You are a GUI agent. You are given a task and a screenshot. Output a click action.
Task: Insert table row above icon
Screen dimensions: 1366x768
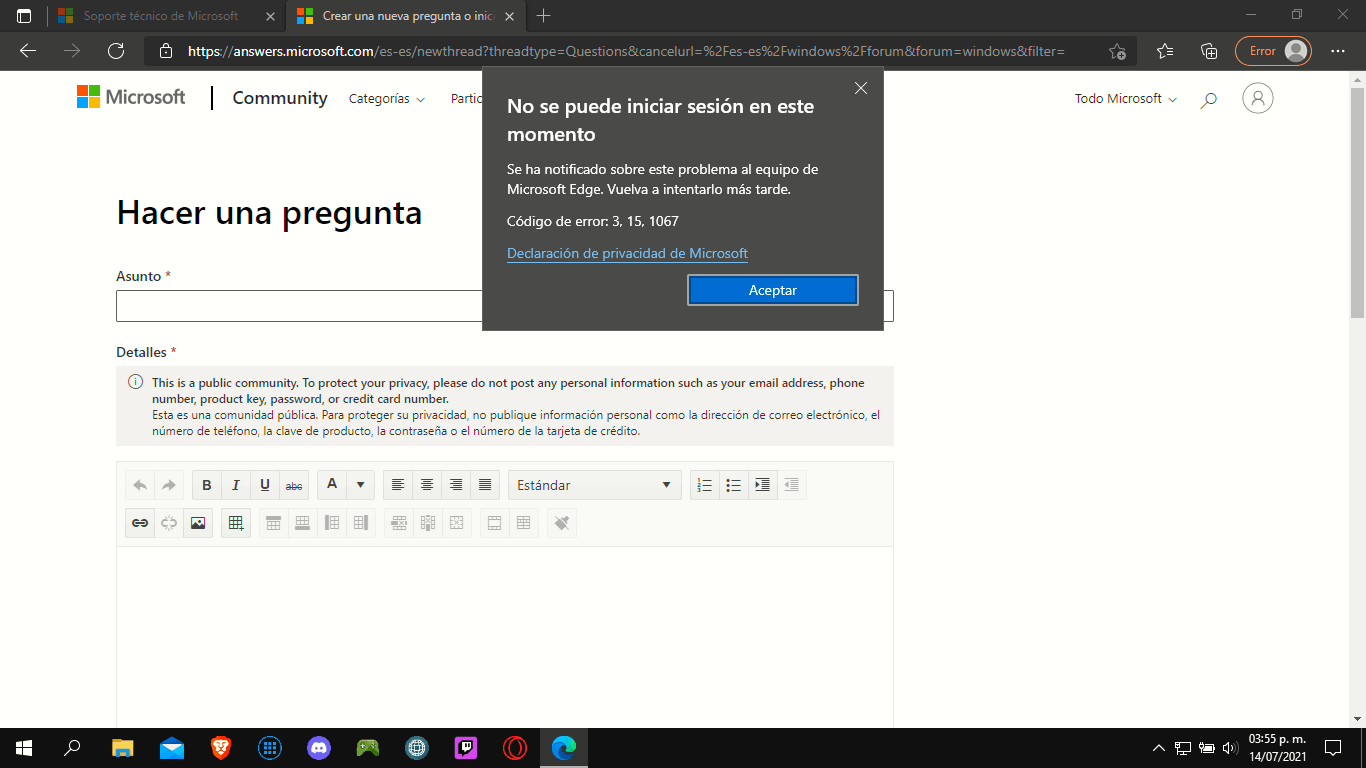(x=274, y=523)
